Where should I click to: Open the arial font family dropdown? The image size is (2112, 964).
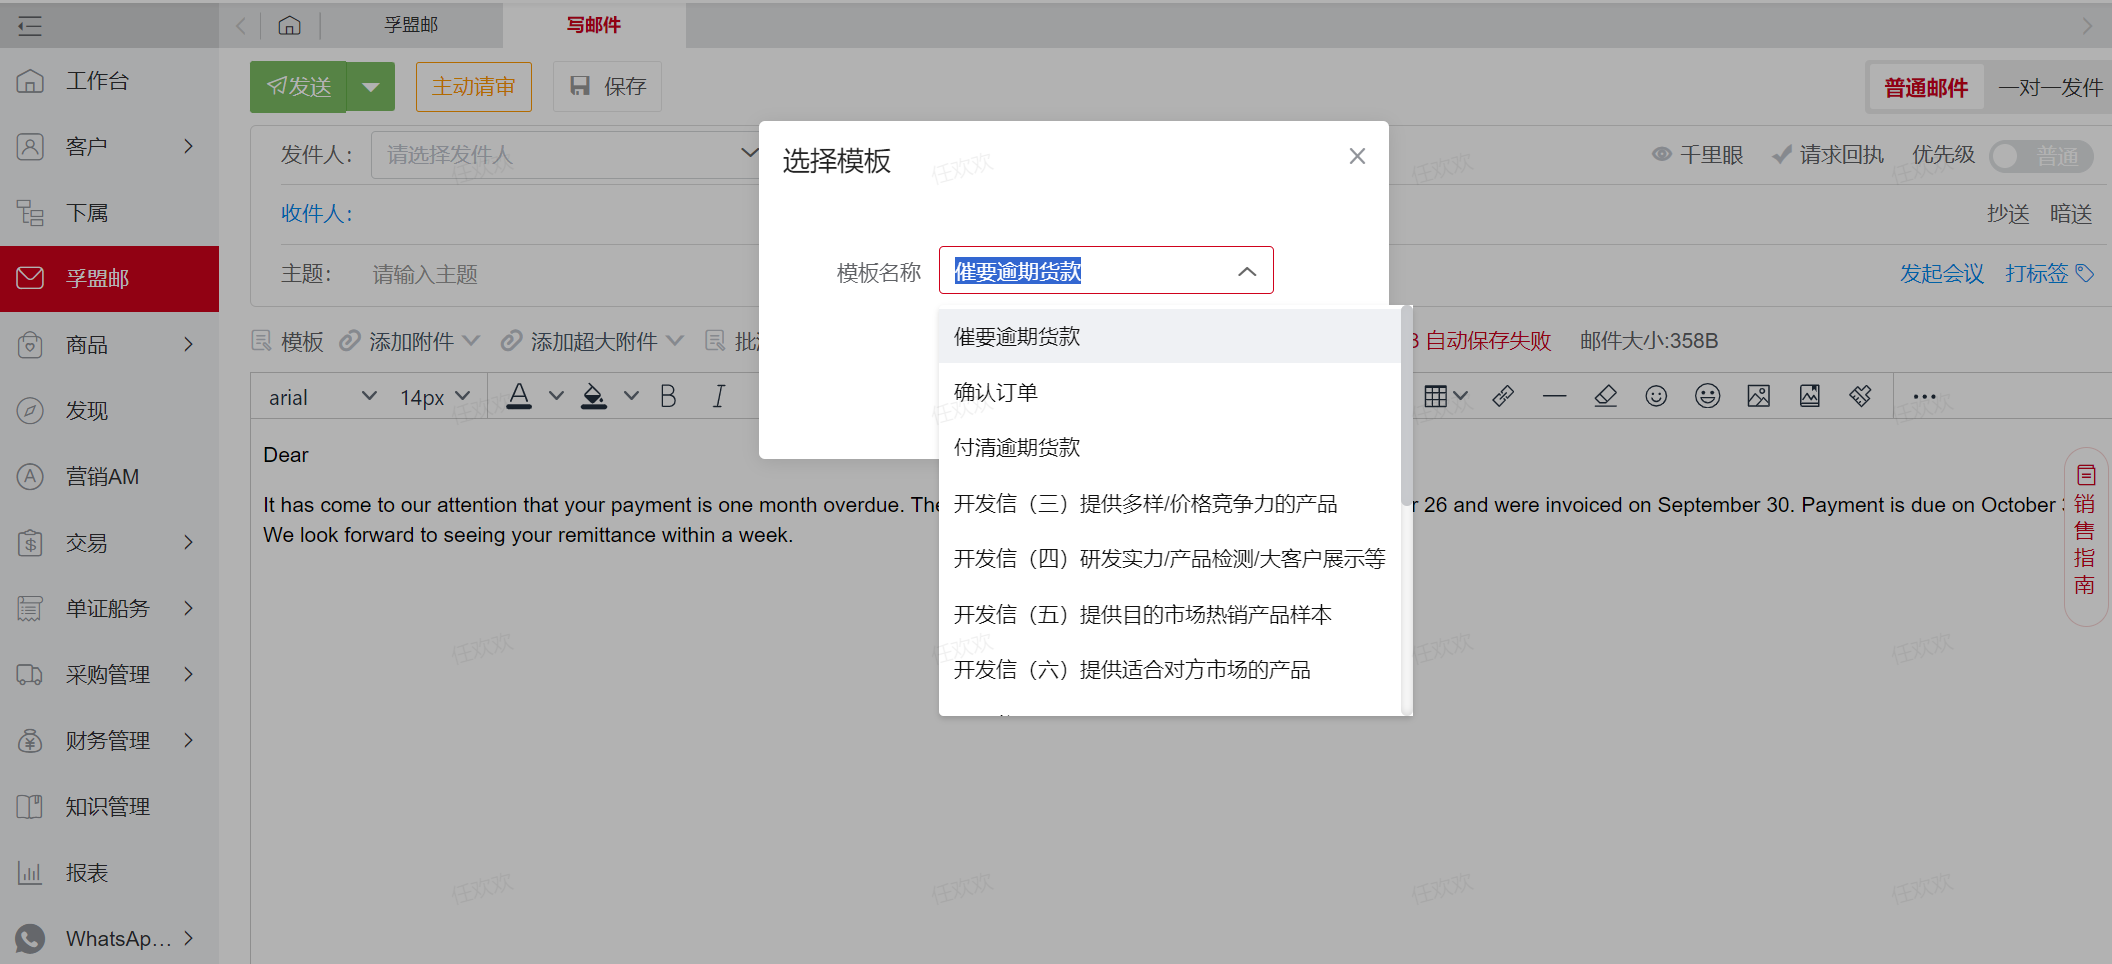[x=322, y=397]
